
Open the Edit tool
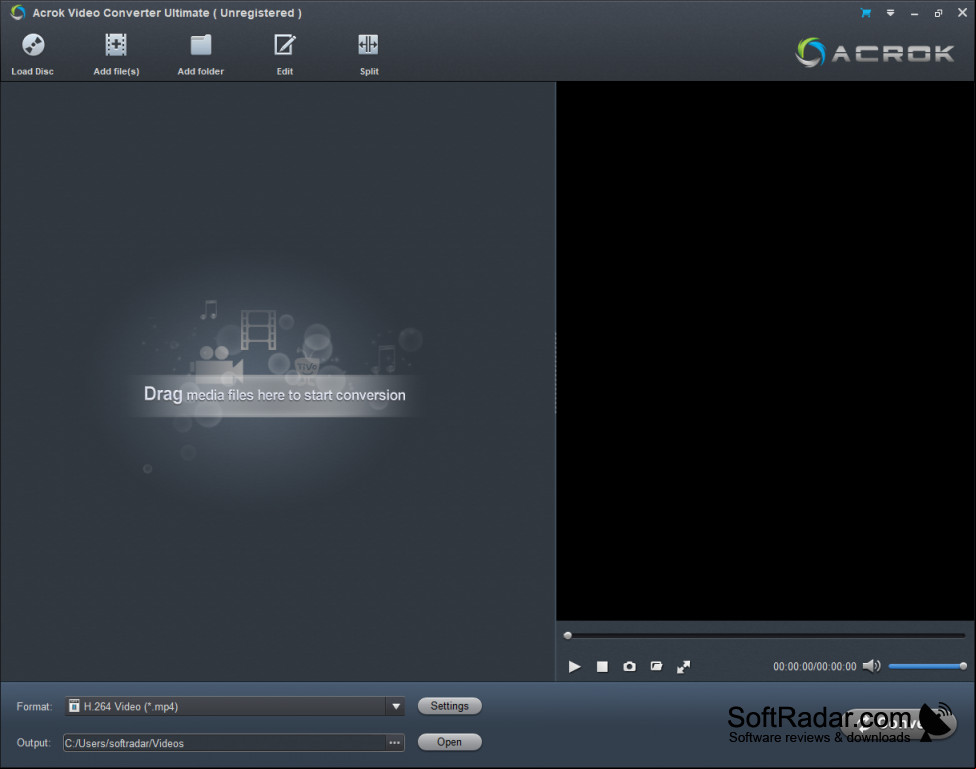(x=284, y=54)
